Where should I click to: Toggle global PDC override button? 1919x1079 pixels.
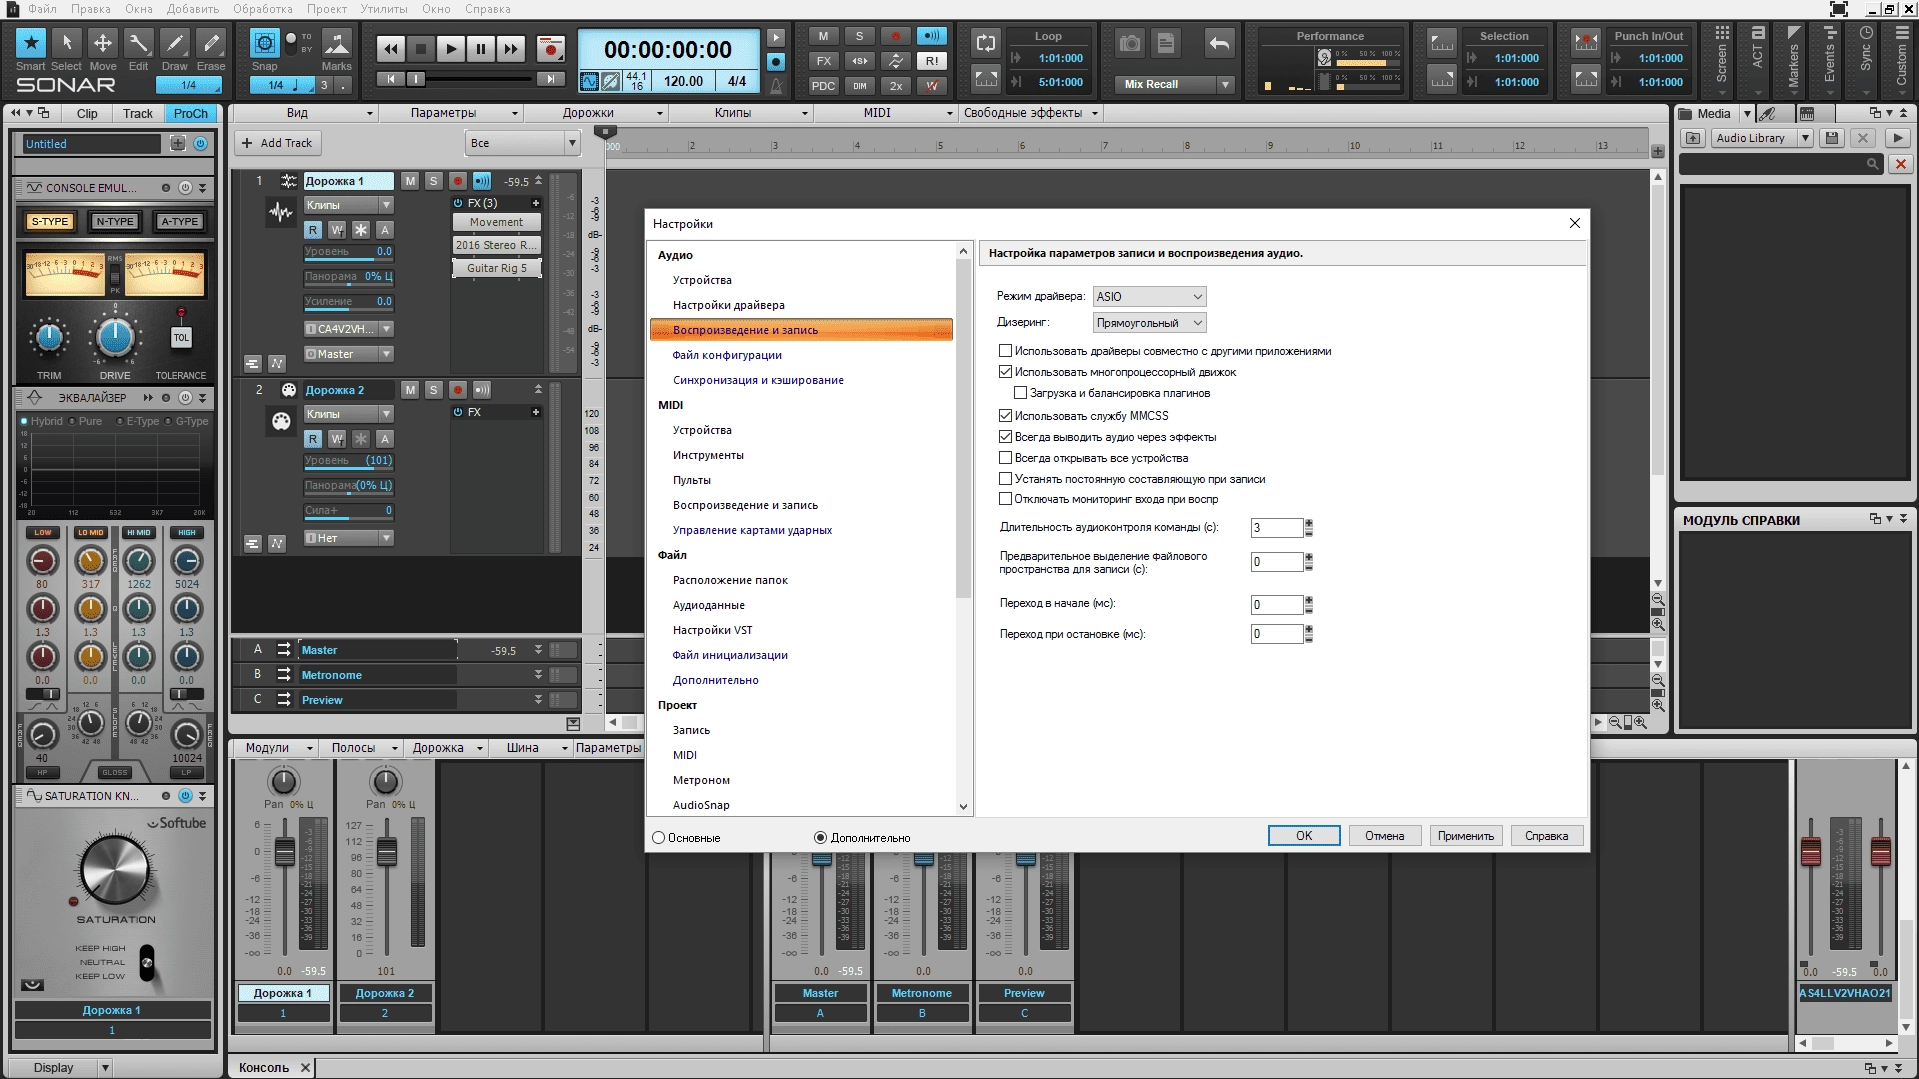click(823, 85)
